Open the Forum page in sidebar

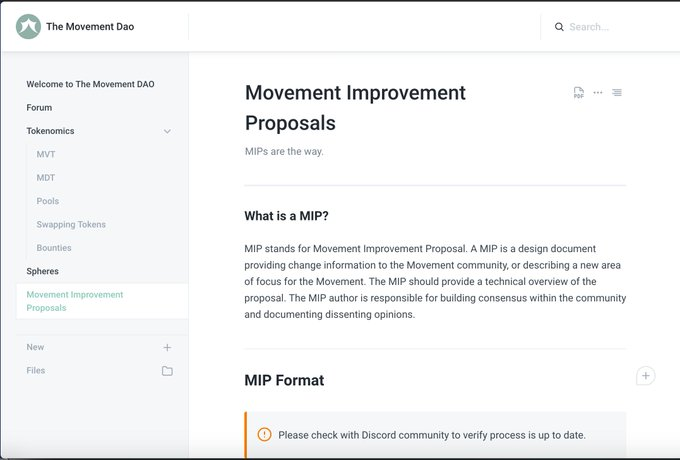[x=39, y=108]
